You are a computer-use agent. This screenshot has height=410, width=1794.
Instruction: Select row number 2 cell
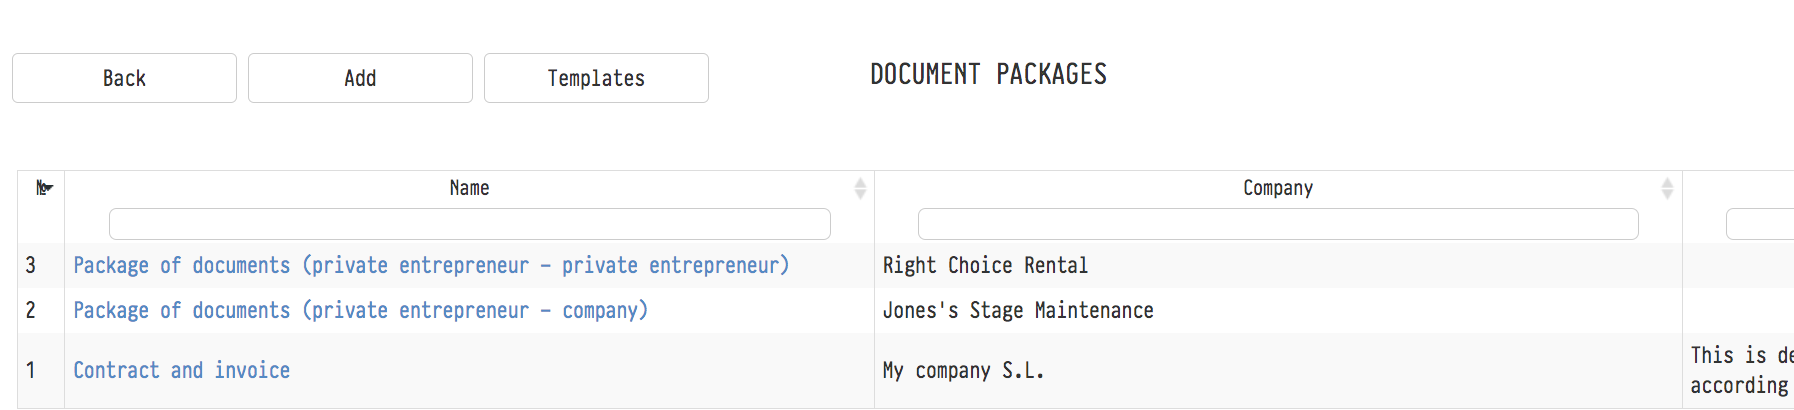click(x=31, y=311)
